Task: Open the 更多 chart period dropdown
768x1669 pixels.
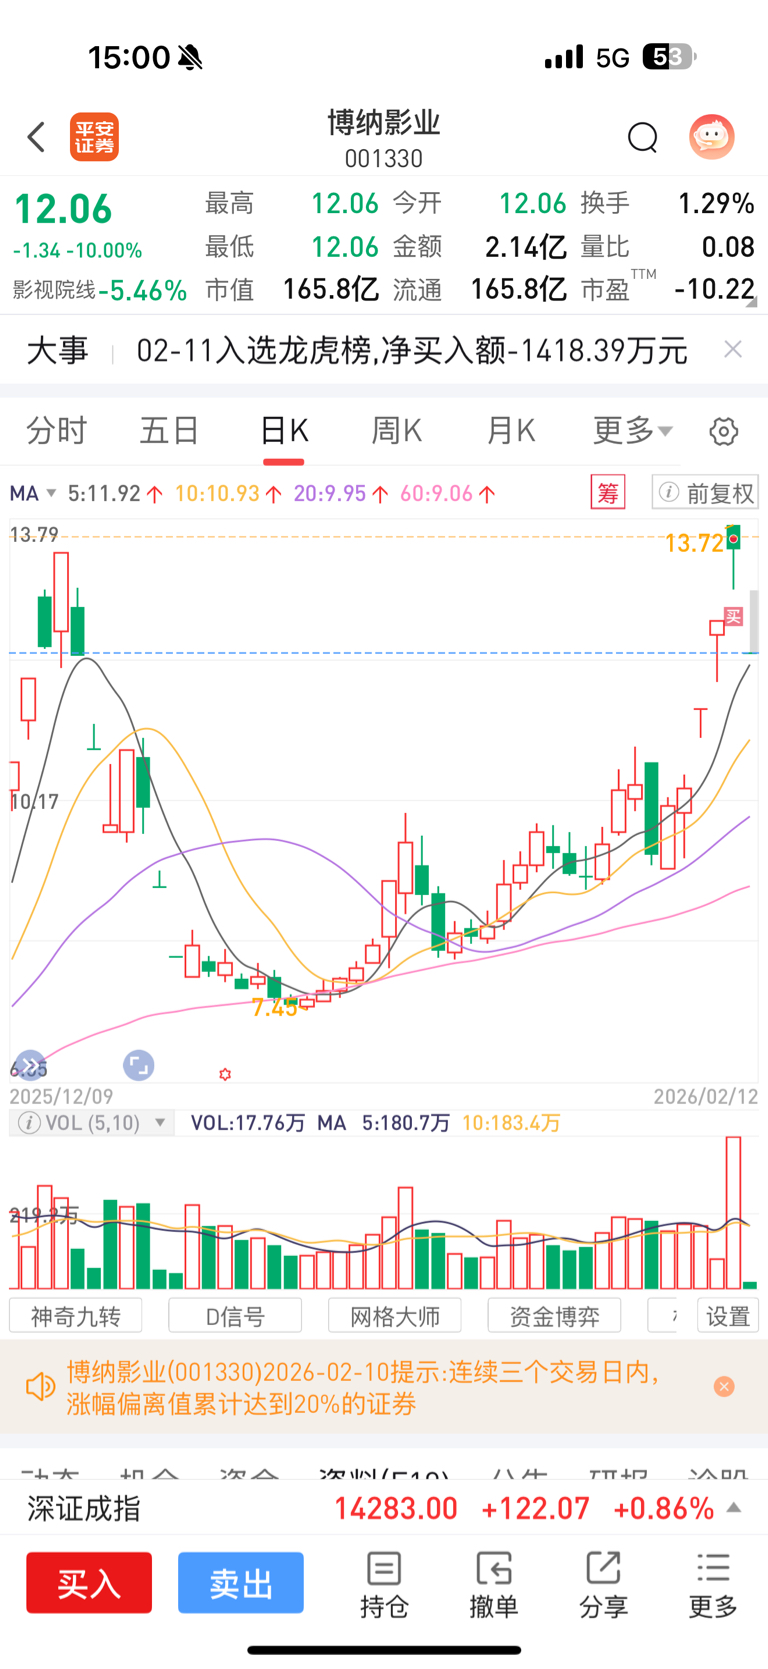Action: [633, 431]
